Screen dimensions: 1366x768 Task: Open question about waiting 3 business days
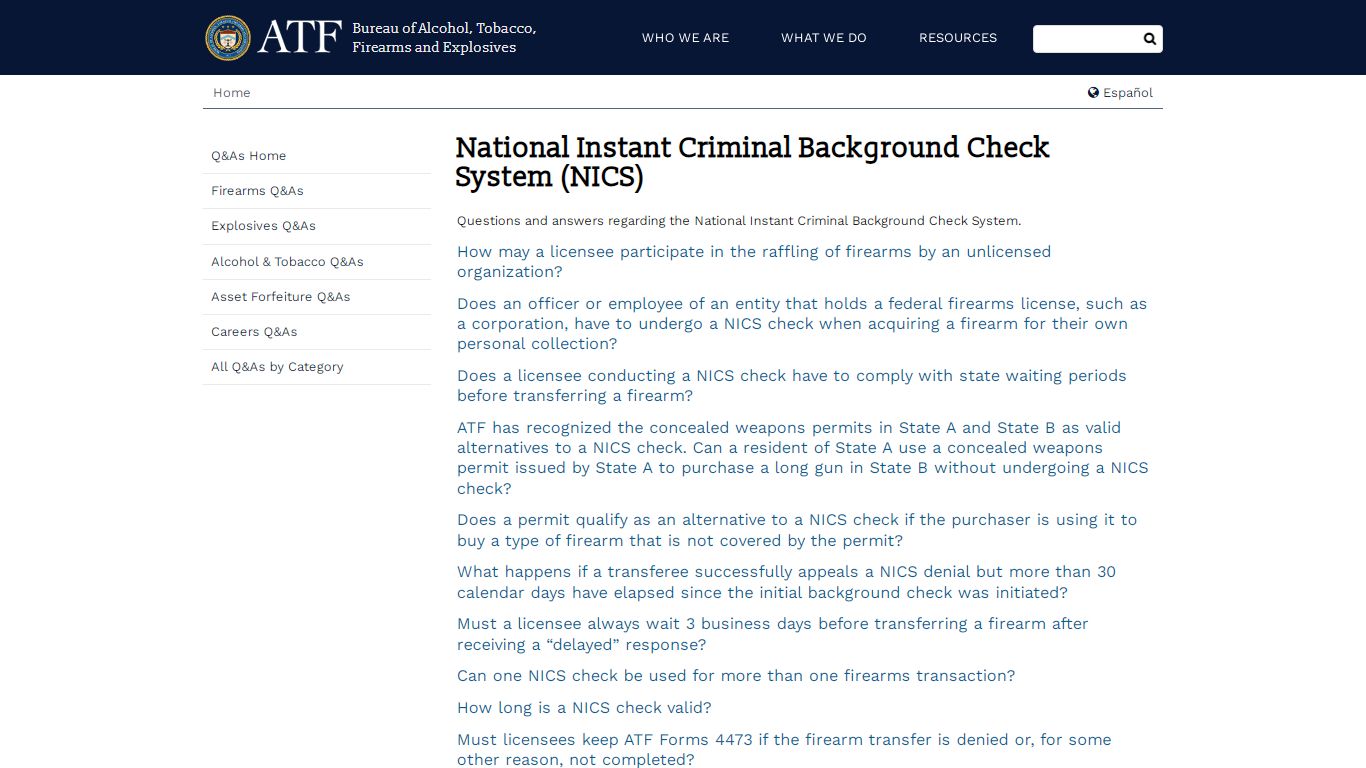pyautogui.click(x=773, y=634)
